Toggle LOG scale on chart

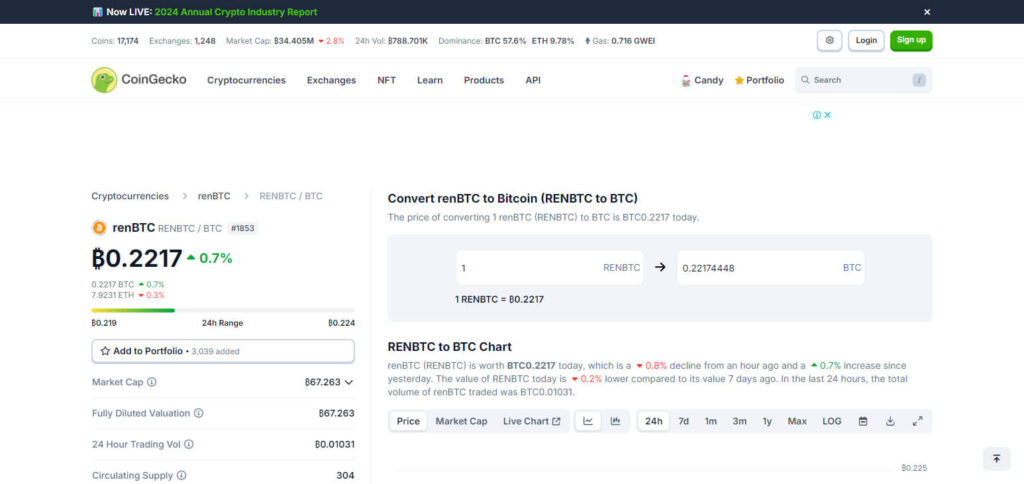831,421
